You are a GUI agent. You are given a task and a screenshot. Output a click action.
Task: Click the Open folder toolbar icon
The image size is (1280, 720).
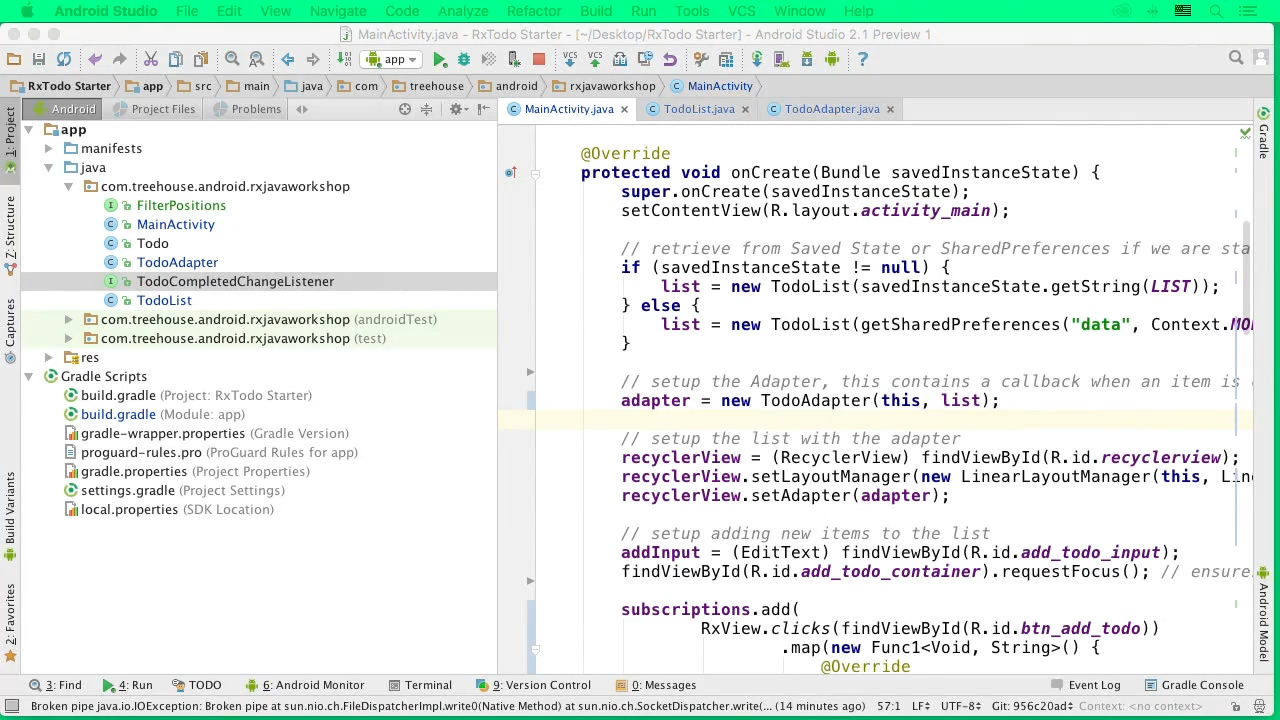point(14,59)
